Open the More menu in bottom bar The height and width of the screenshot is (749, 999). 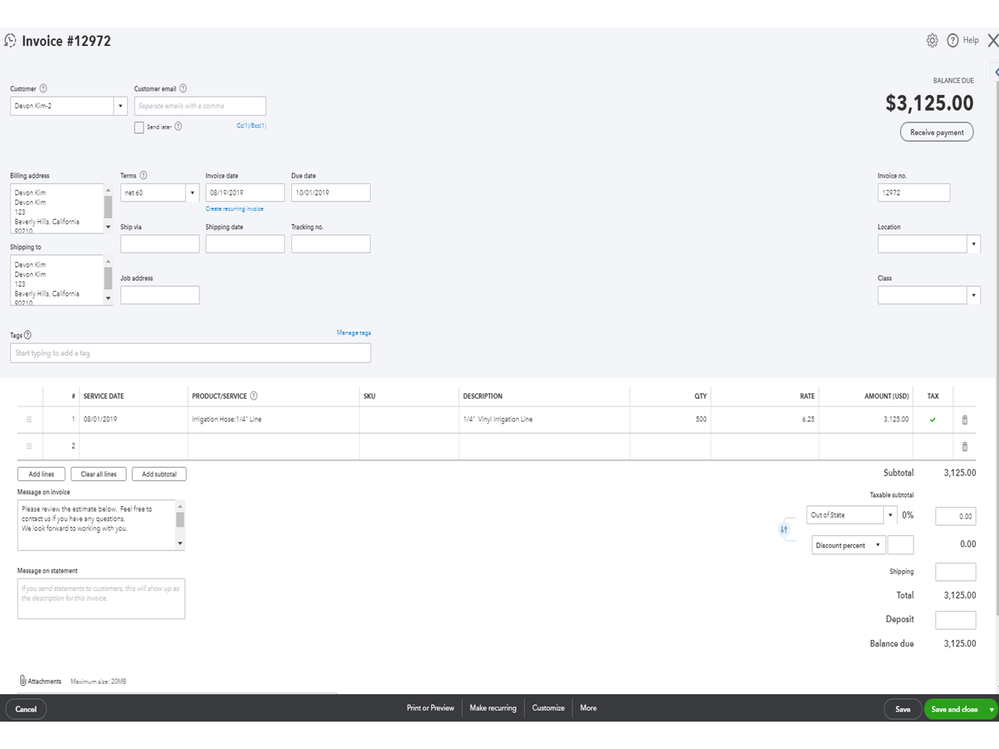coord(588,708)
